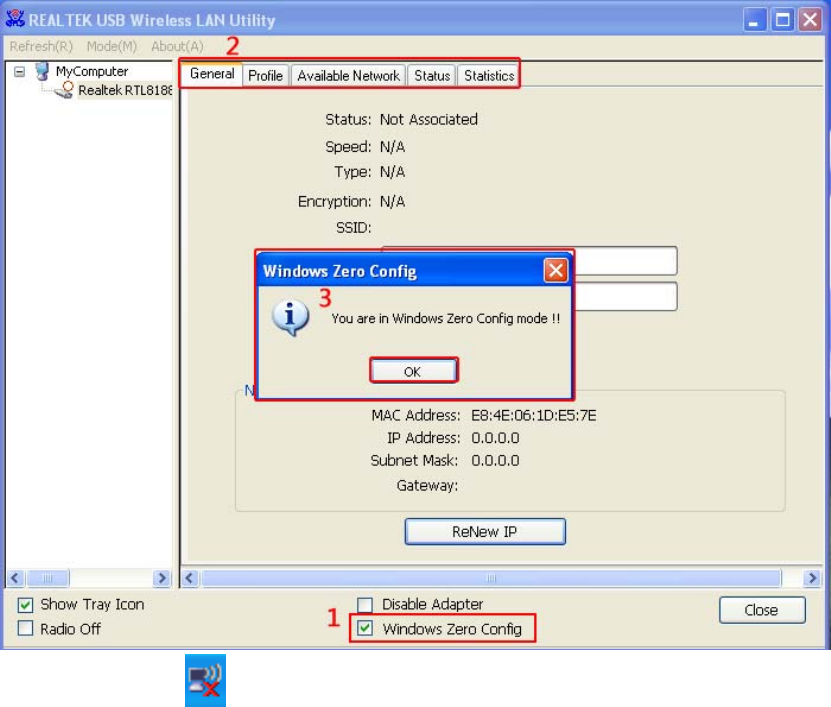831x707 pixels.
Task: Click the Realtek utility title bar icon
Action: pyautogui.click(x=15, y=19)
